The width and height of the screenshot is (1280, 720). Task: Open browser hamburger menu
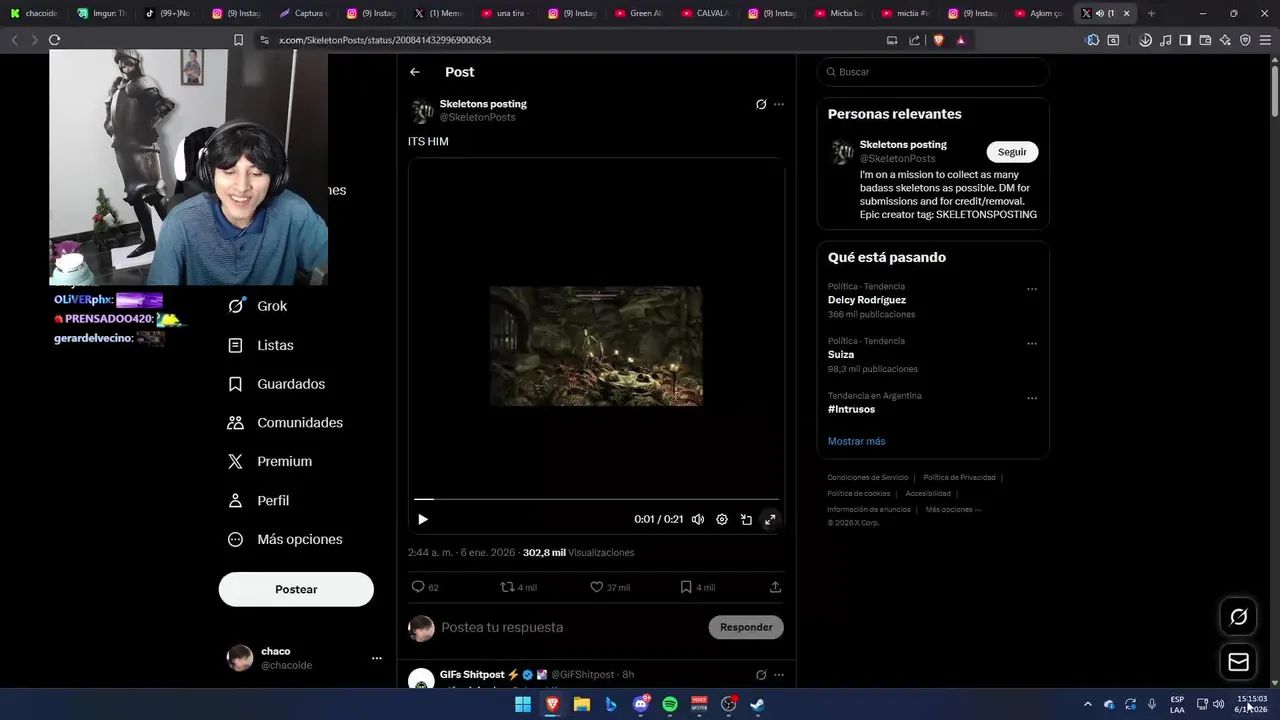click(x=1265, y=40)
